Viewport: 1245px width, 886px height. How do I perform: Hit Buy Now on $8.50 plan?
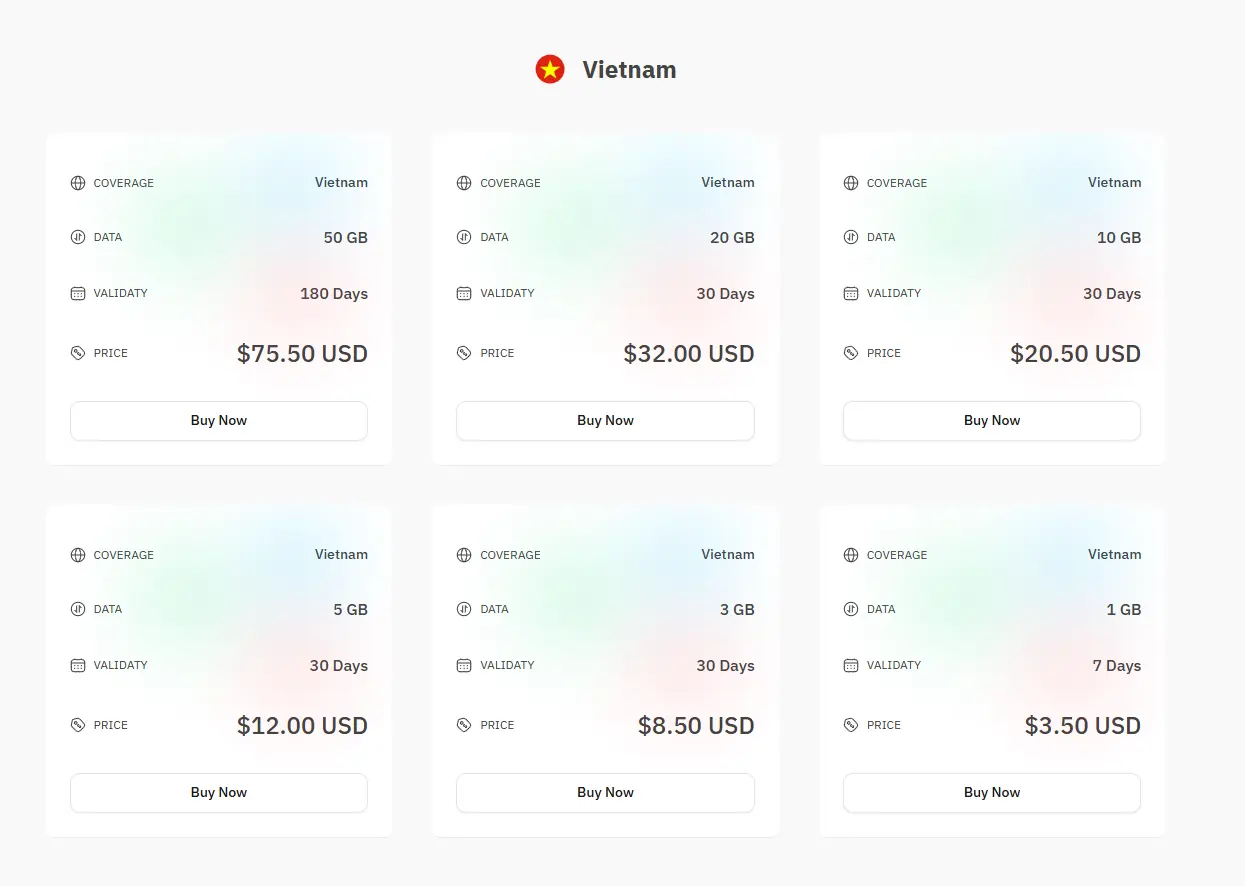pos(605,793)
